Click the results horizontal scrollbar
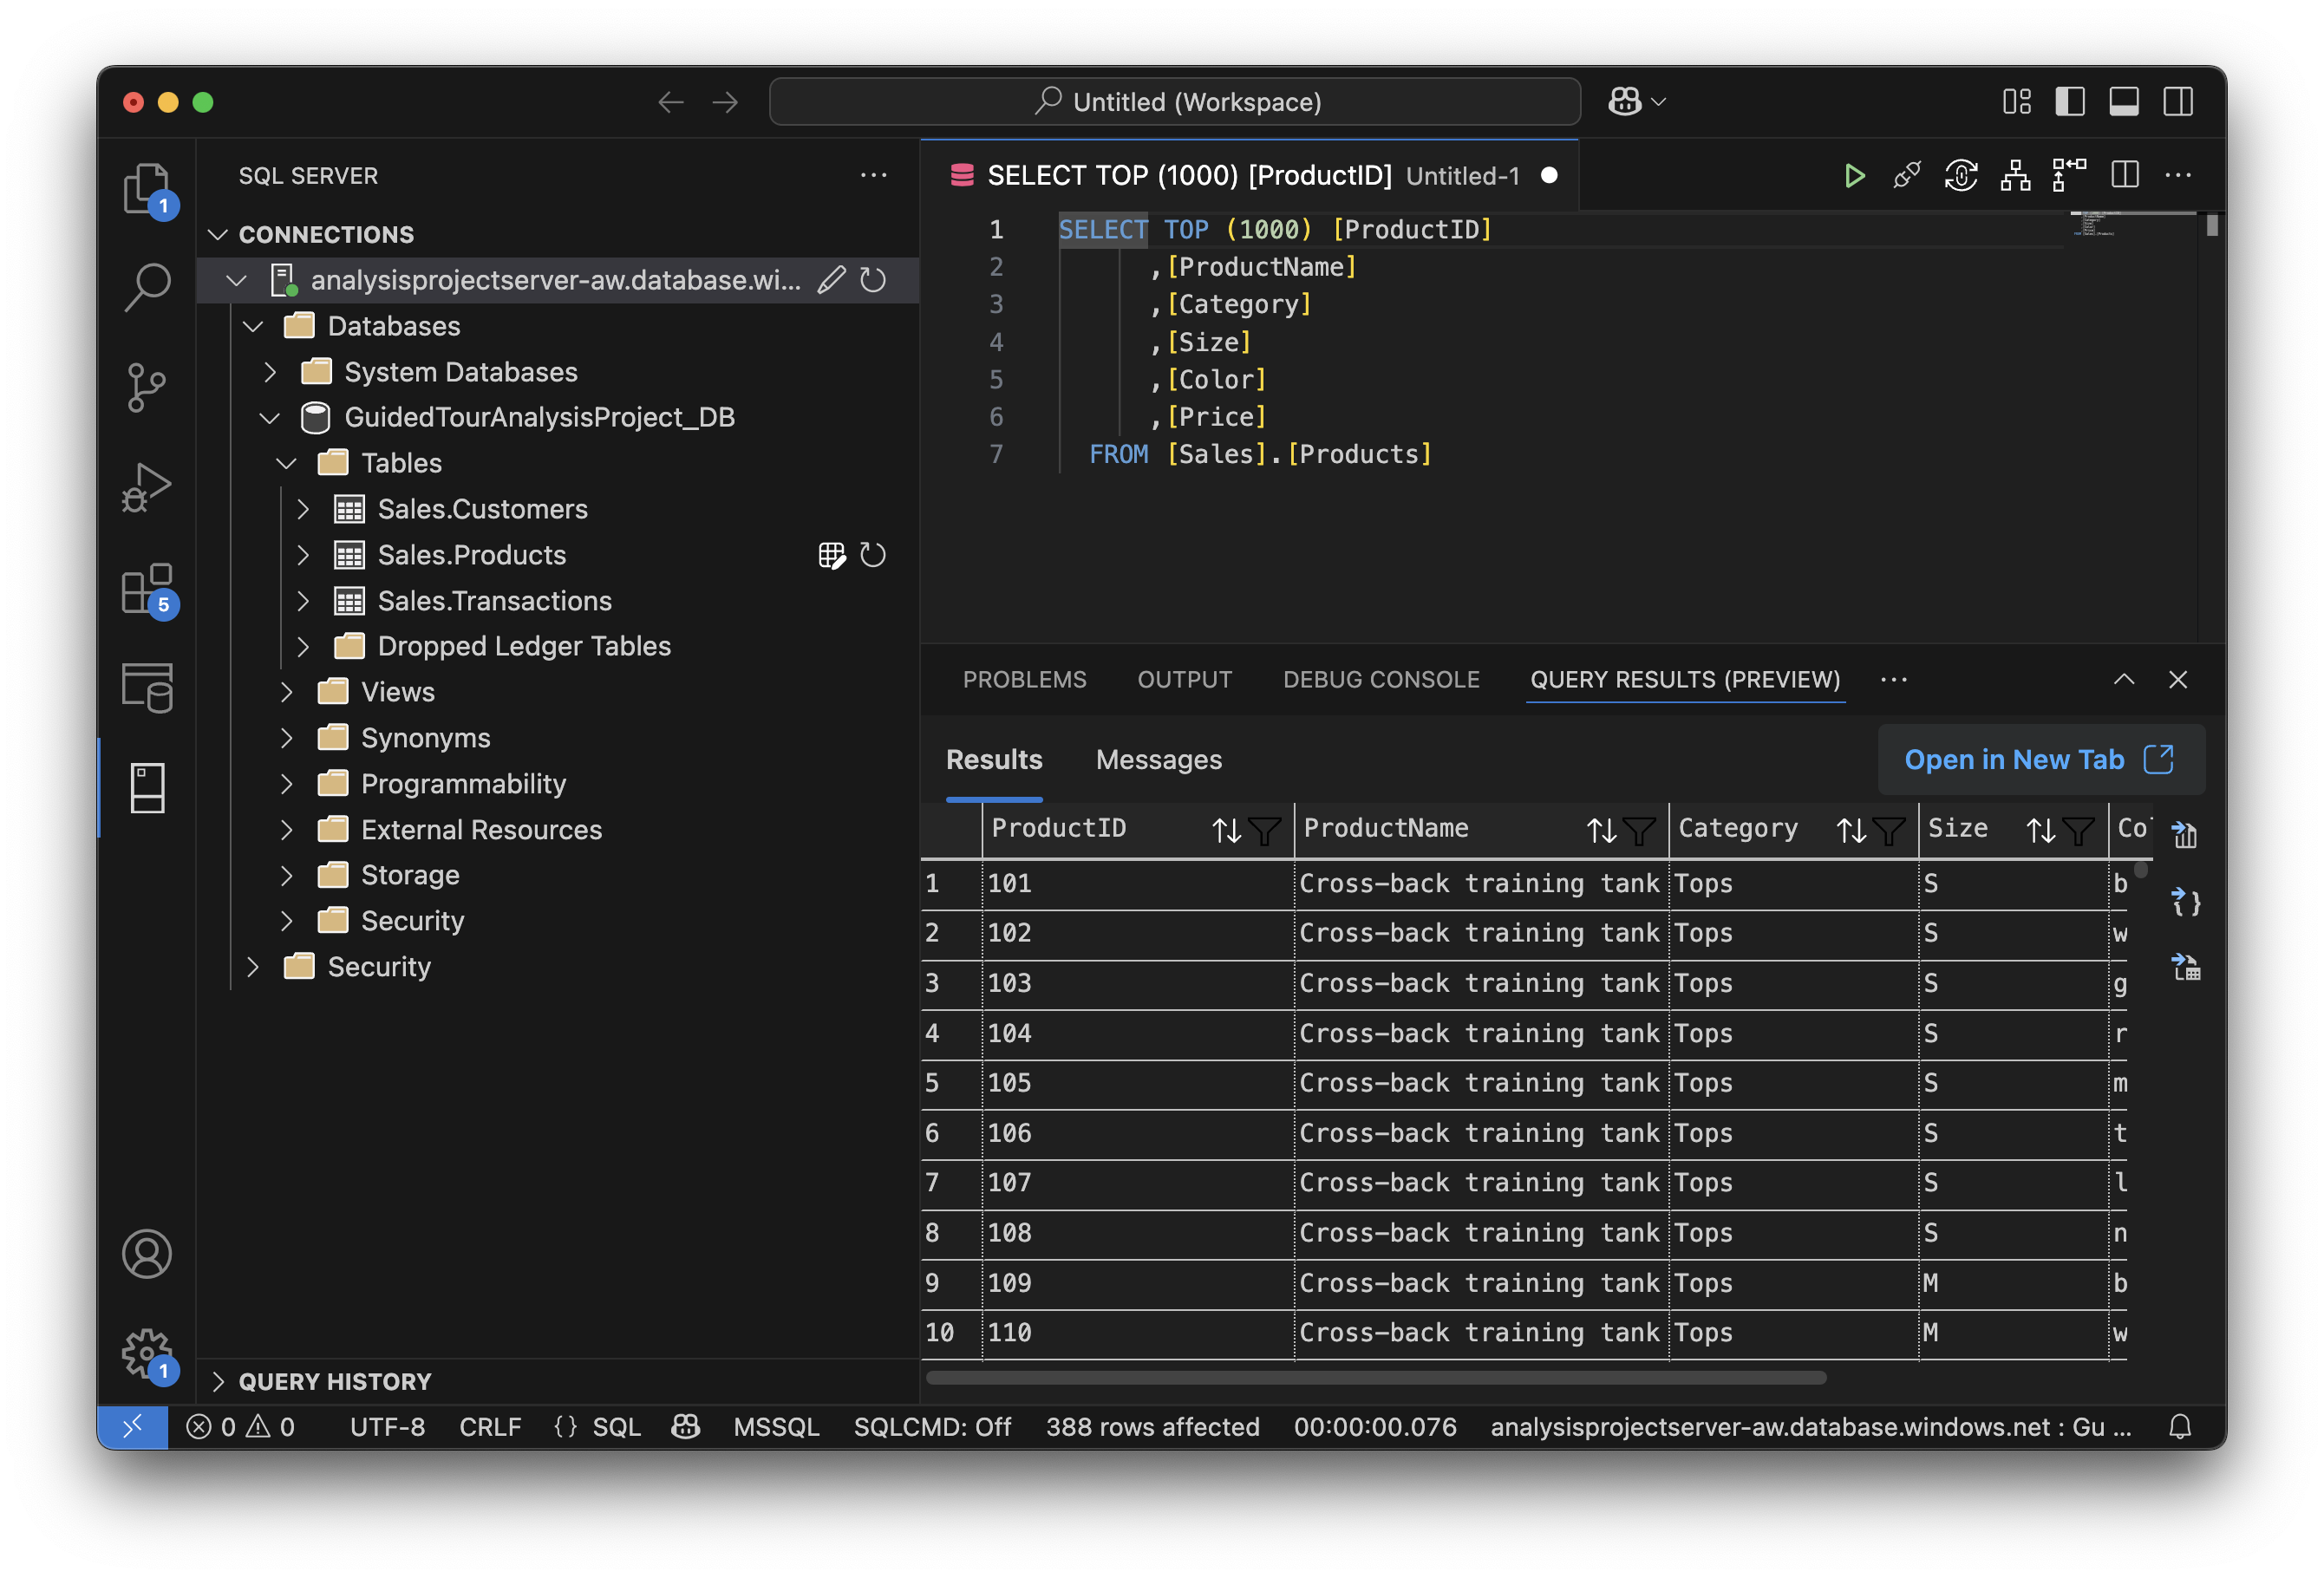 click(1376, 1378)
